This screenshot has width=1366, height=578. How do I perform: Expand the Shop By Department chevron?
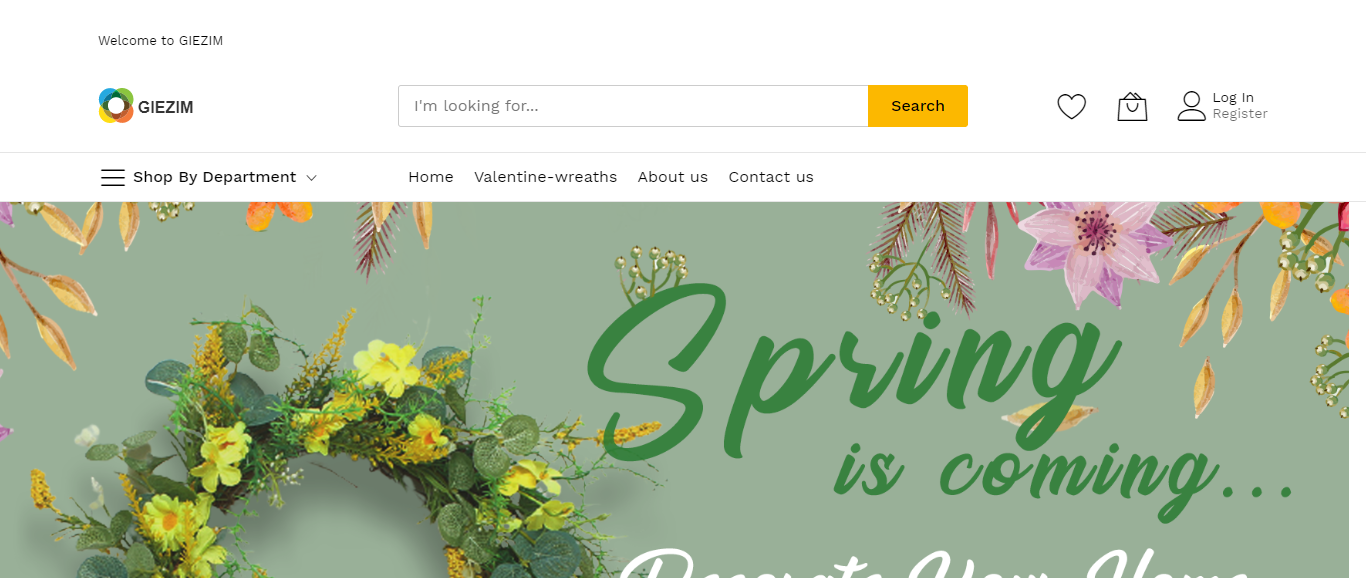(x=311, y=178)
